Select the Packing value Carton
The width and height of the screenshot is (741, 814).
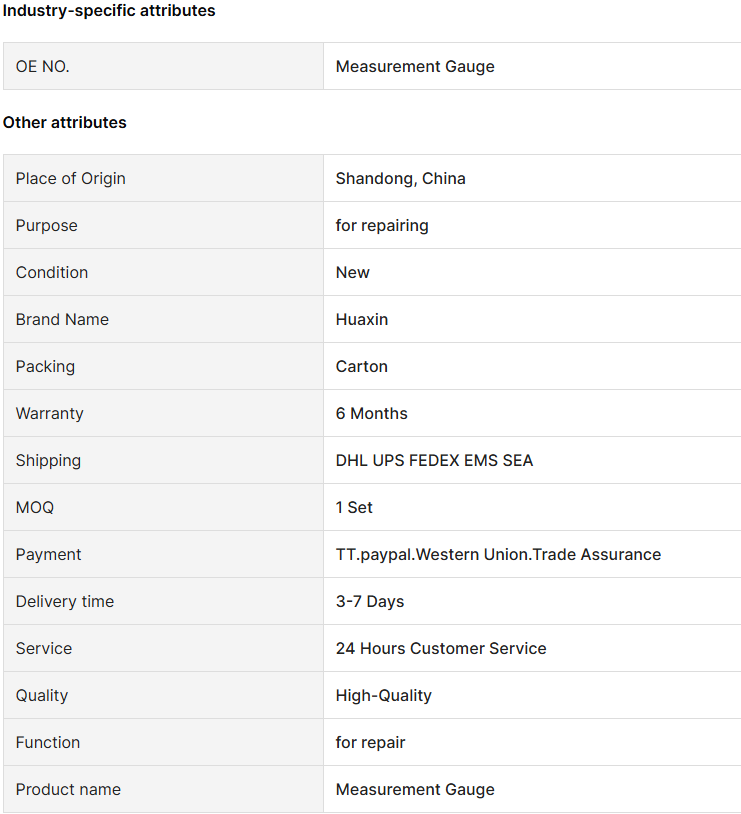point(361,367)
